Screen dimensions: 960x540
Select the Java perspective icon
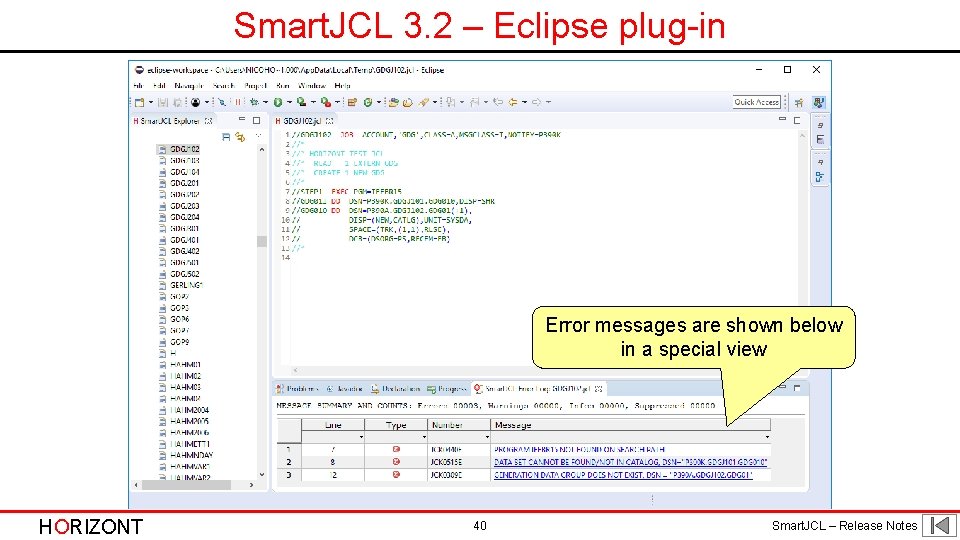[819, 102]
